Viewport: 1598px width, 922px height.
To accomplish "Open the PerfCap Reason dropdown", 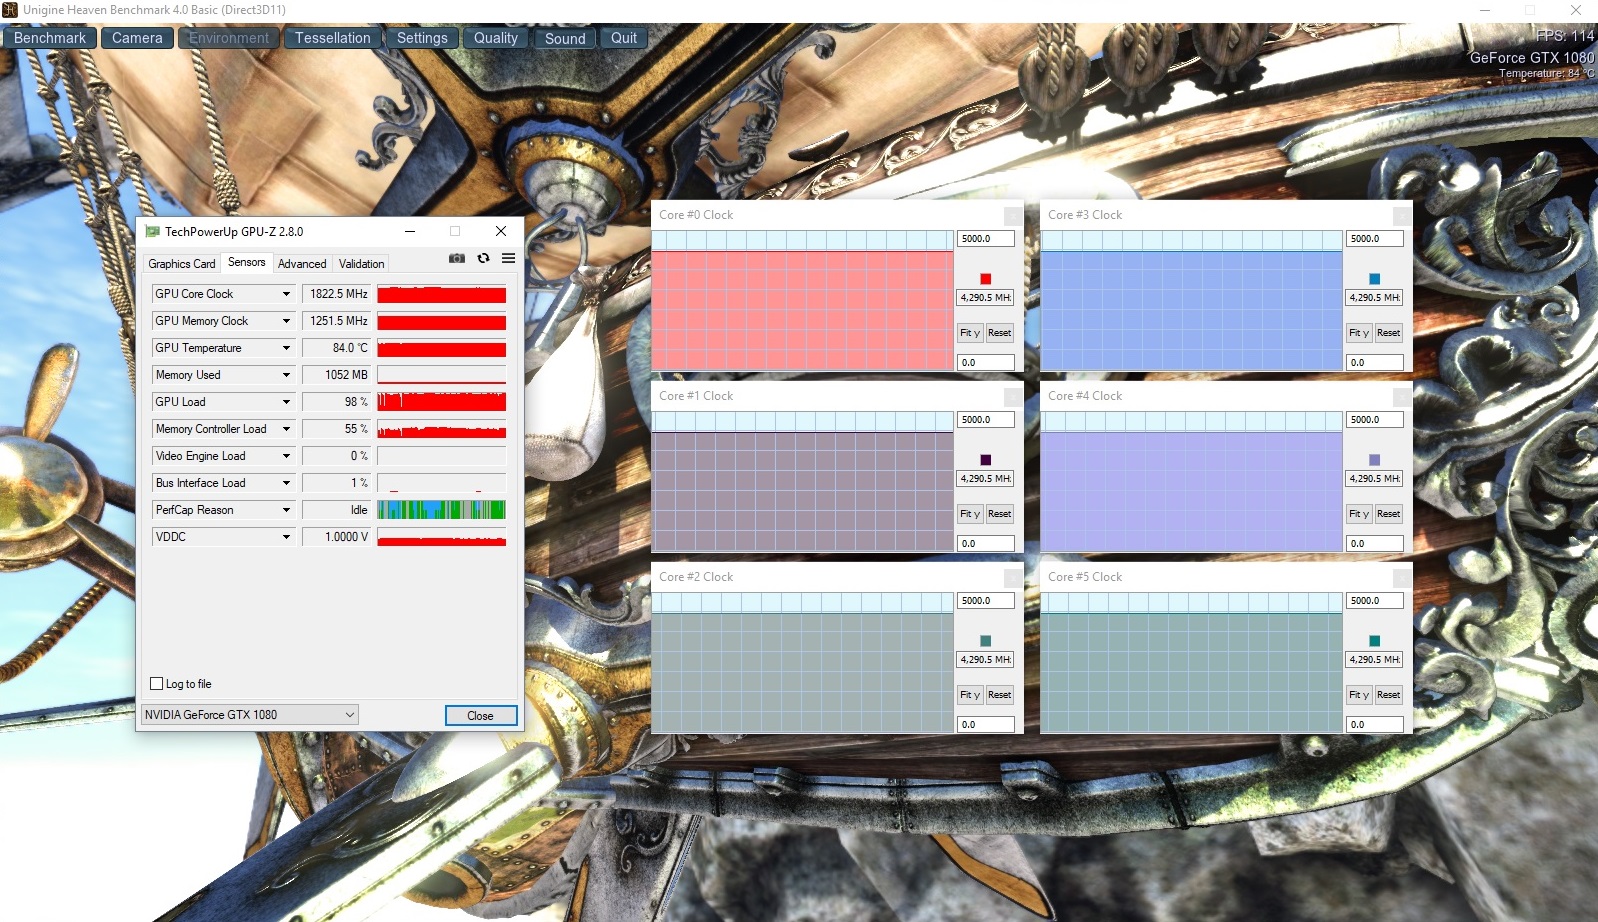I will (286, 510).
